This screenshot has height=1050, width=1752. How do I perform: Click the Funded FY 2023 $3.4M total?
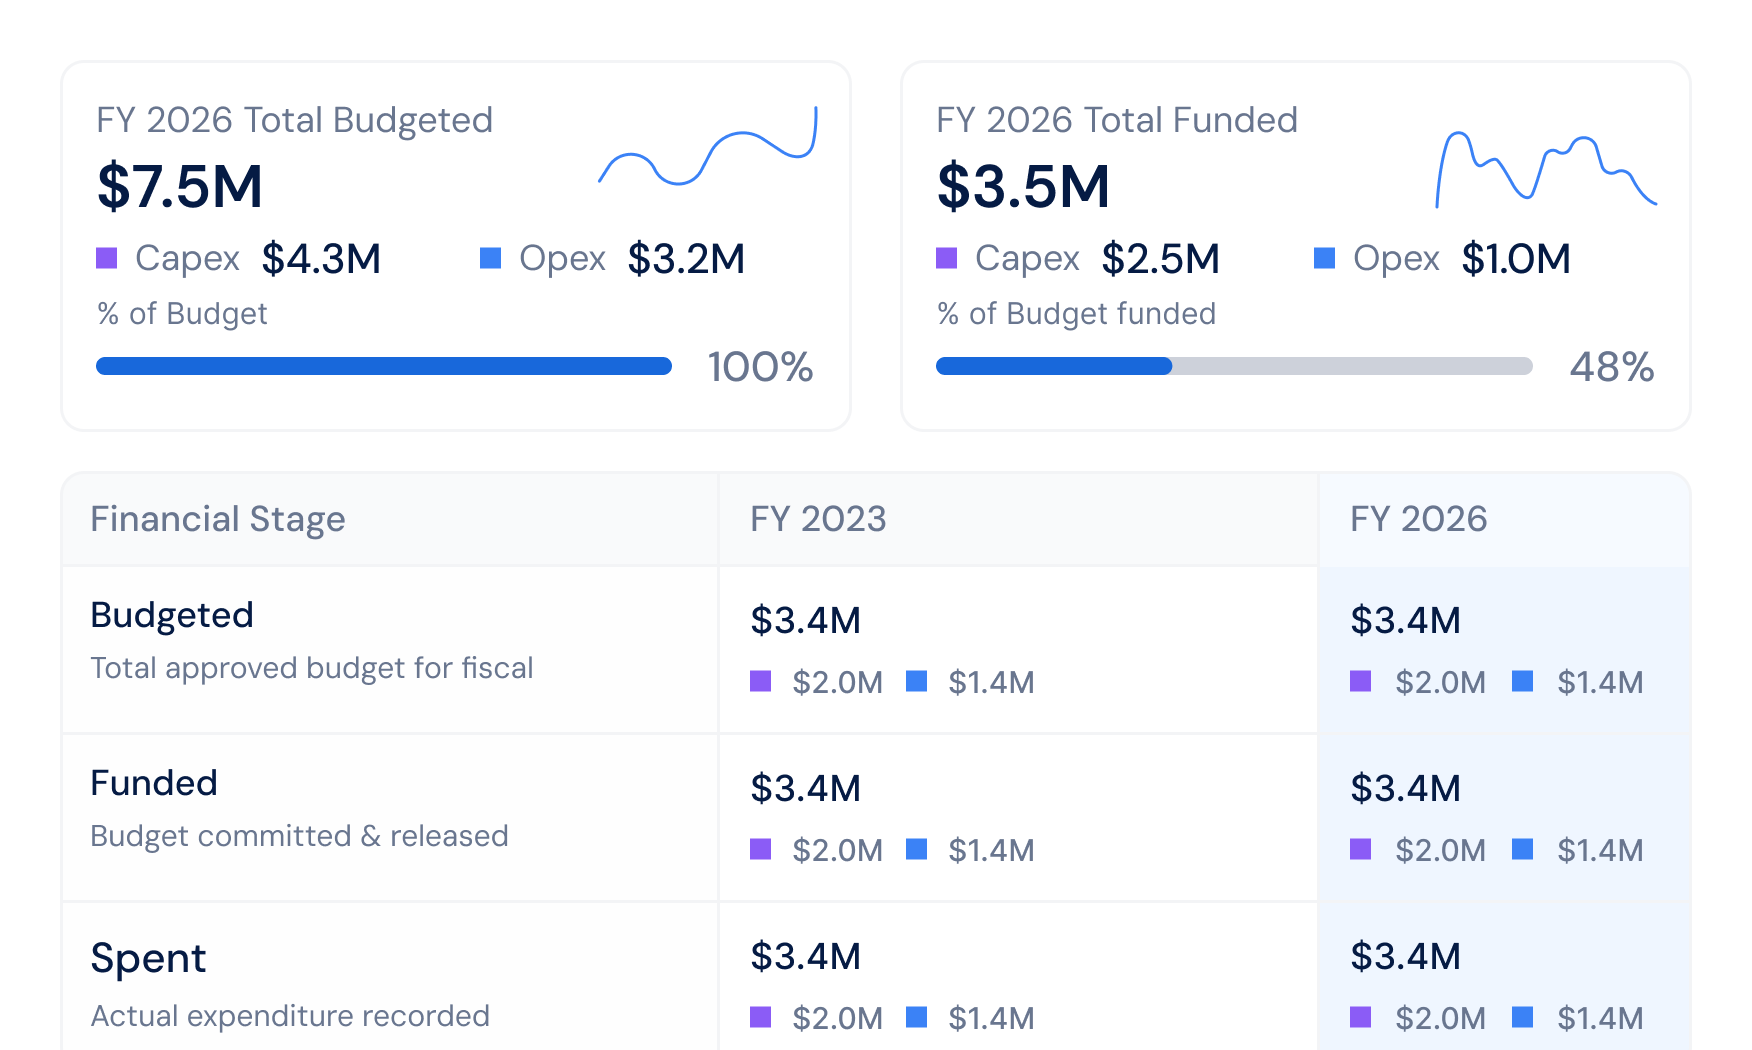click(x=805, y=788)
